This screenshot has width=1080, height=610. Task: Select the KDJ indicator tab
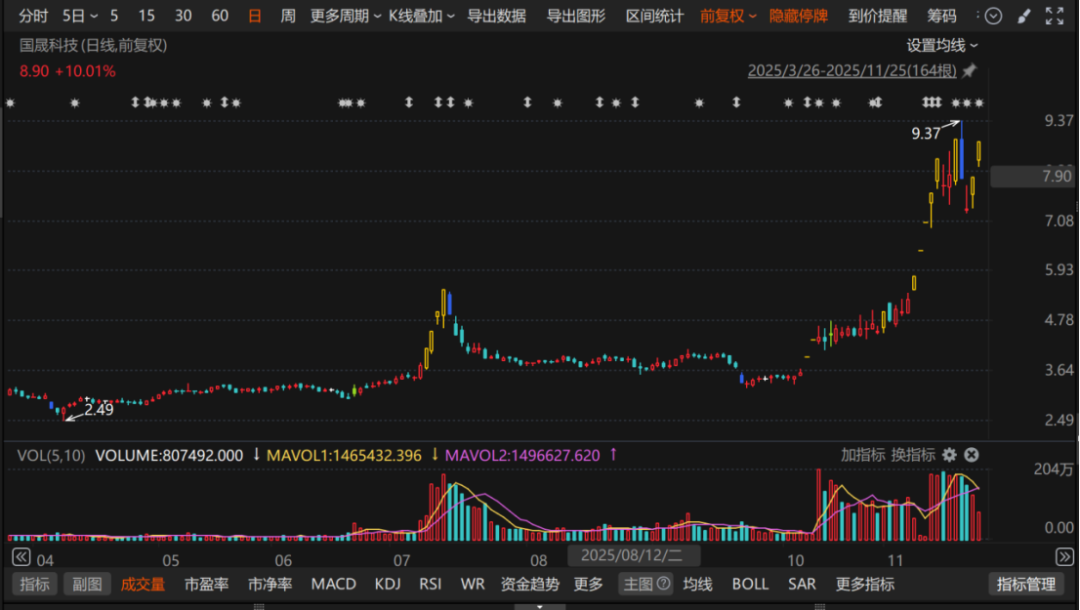pyautogui.click(x=387, y=584)
